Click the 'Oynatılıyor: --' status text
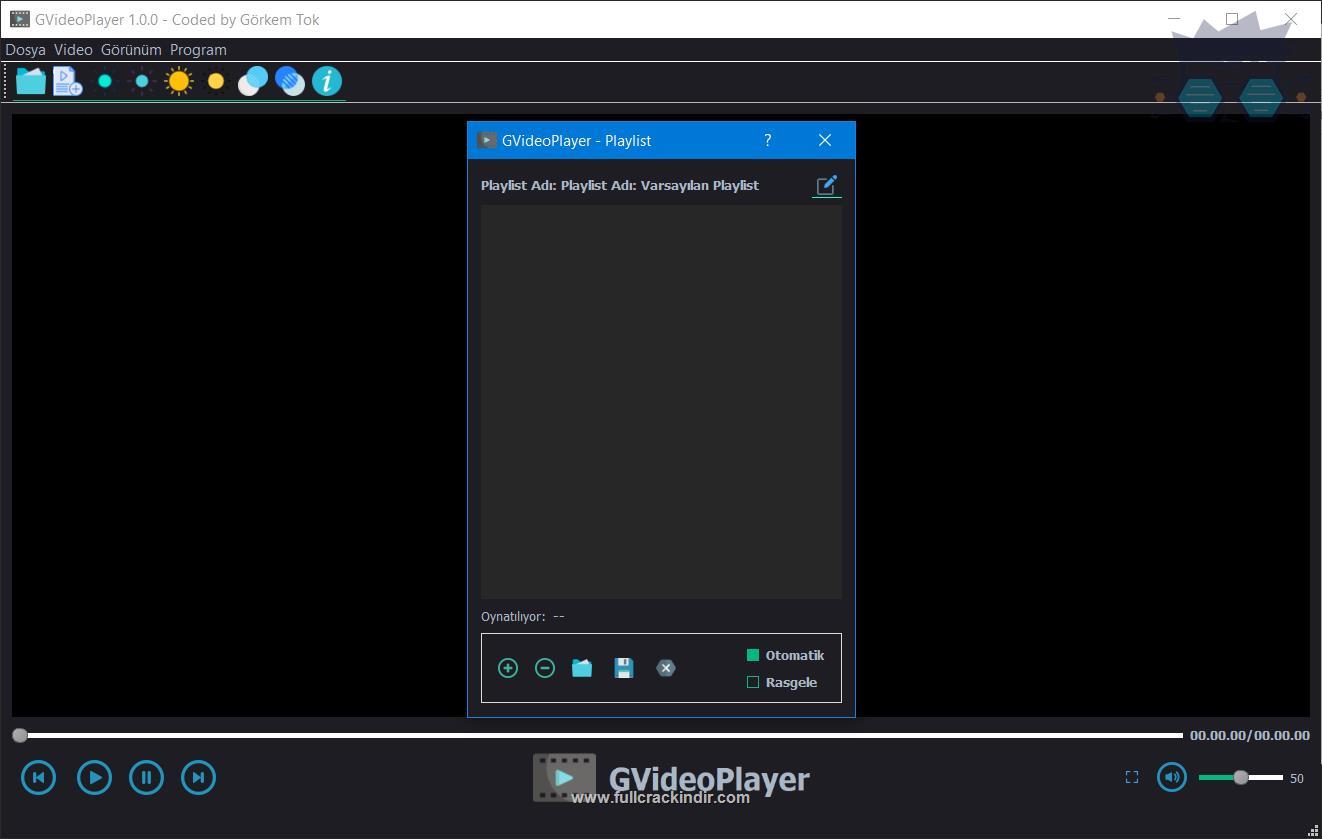Screen dimensions: 1322x839 (523, 616)
